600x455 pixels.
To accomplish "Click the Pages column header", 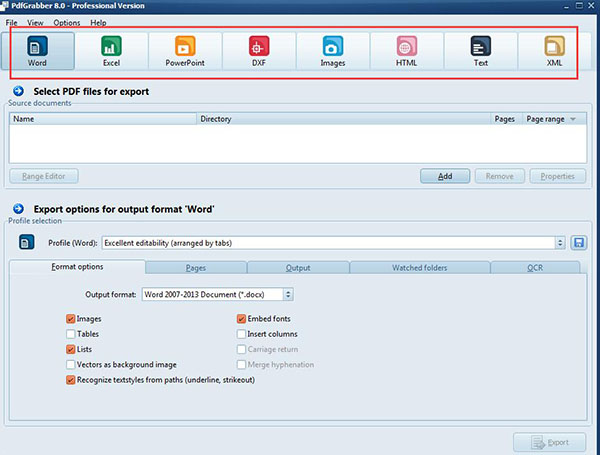I will coord(504,119).
